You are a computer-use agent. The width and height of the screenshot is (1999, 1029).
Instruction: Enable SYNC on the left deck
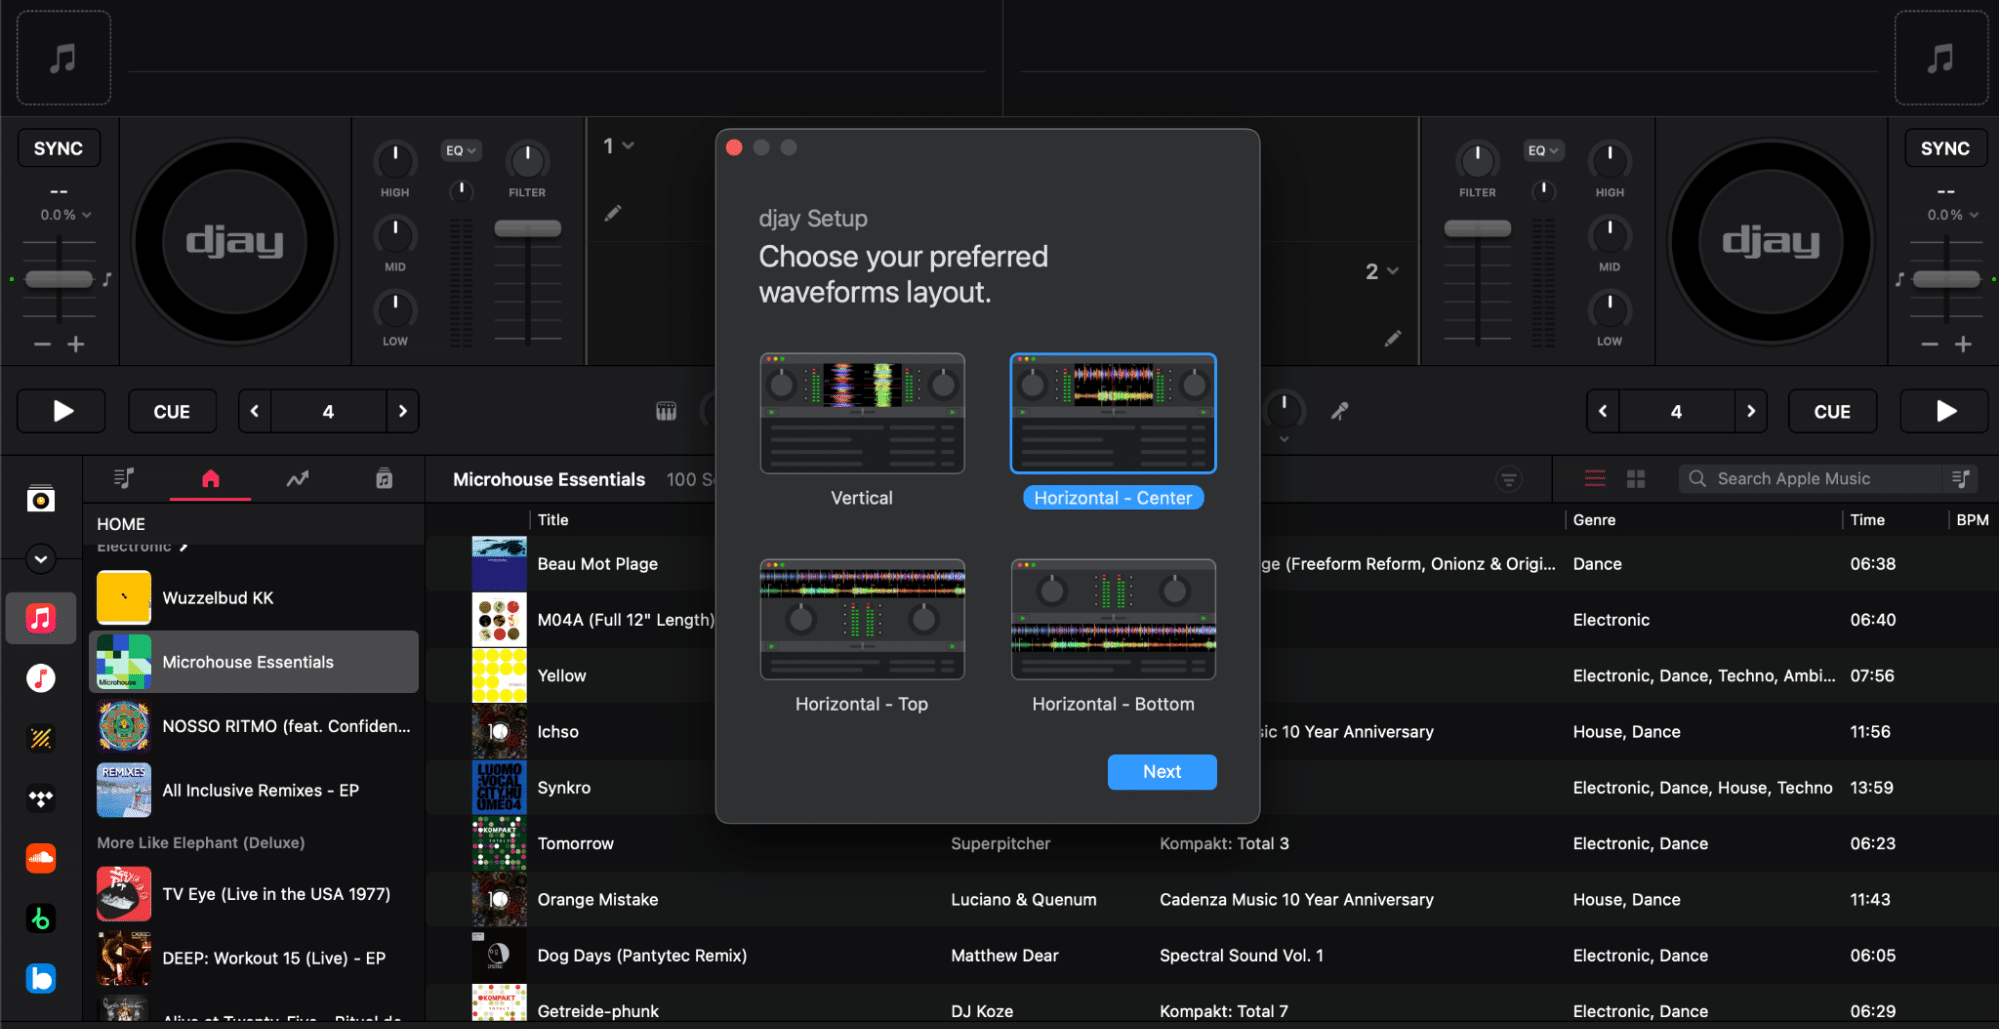[58, 147]
